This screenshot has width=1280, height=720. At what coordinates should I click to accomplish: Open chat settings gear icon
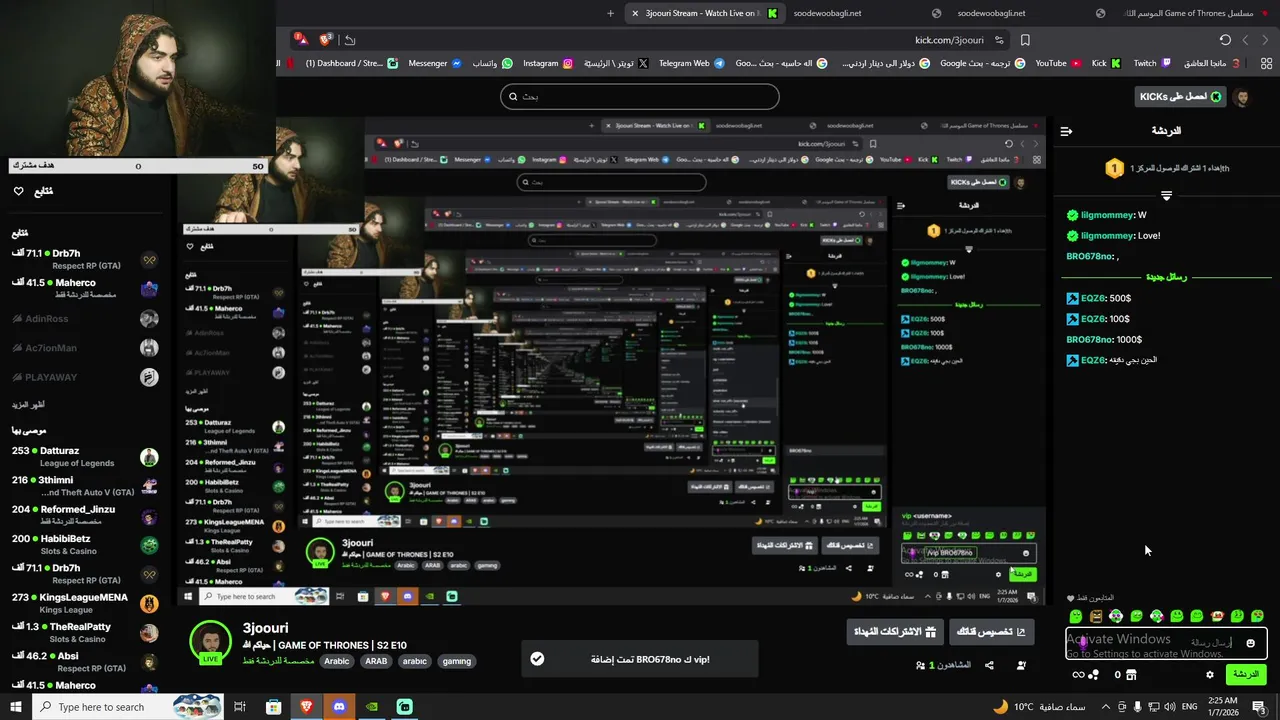[x=1210, y=675]
